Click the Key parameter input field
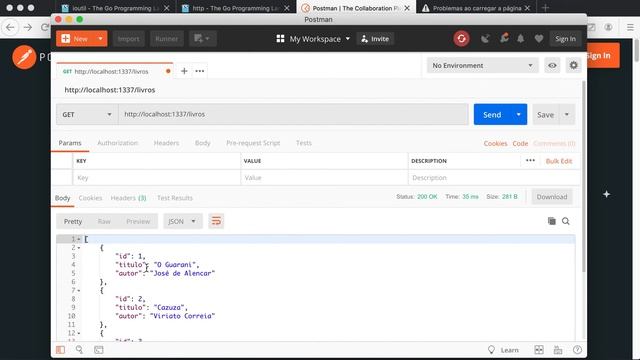Viewport: 640px width, 360px height. [x=156, y=178]
